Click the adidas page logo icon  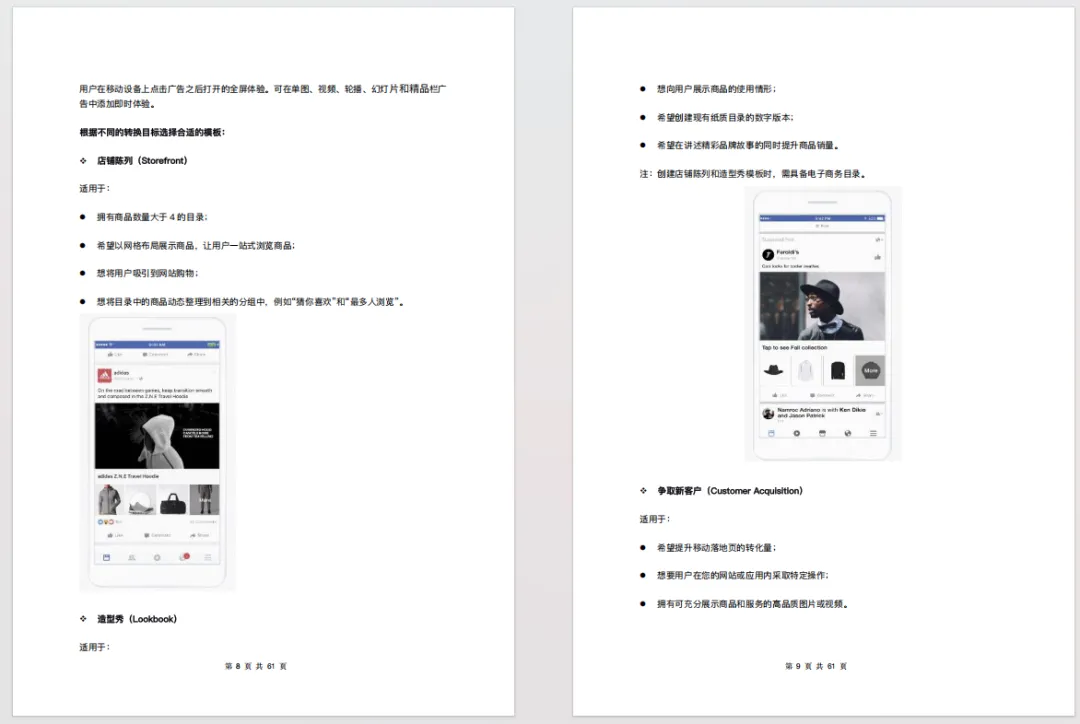[105, 374]
